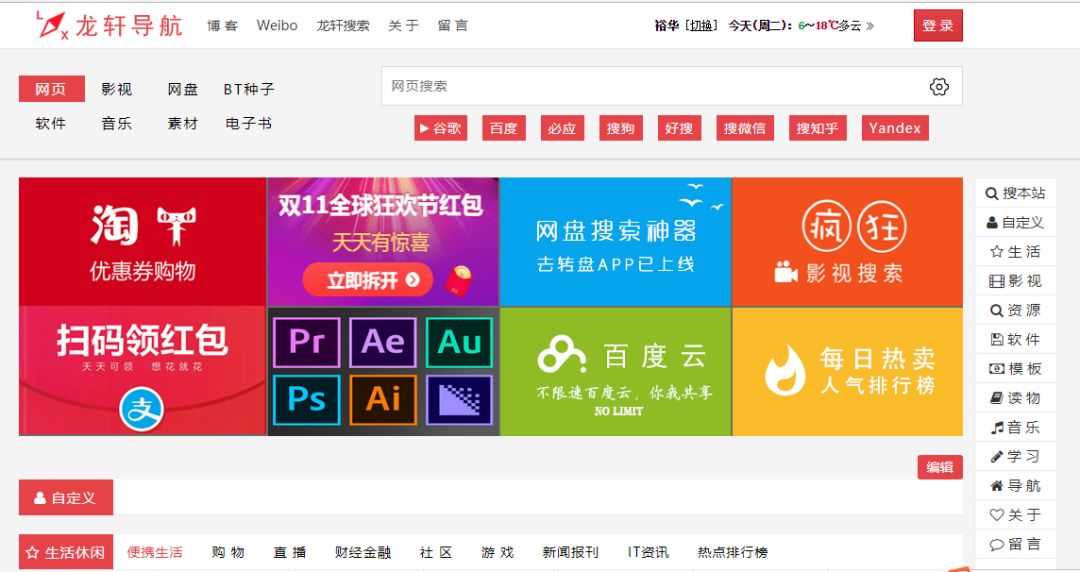Click the sidebar 导航 home item
1080x572 pixels.
[x=1015, y=486]
